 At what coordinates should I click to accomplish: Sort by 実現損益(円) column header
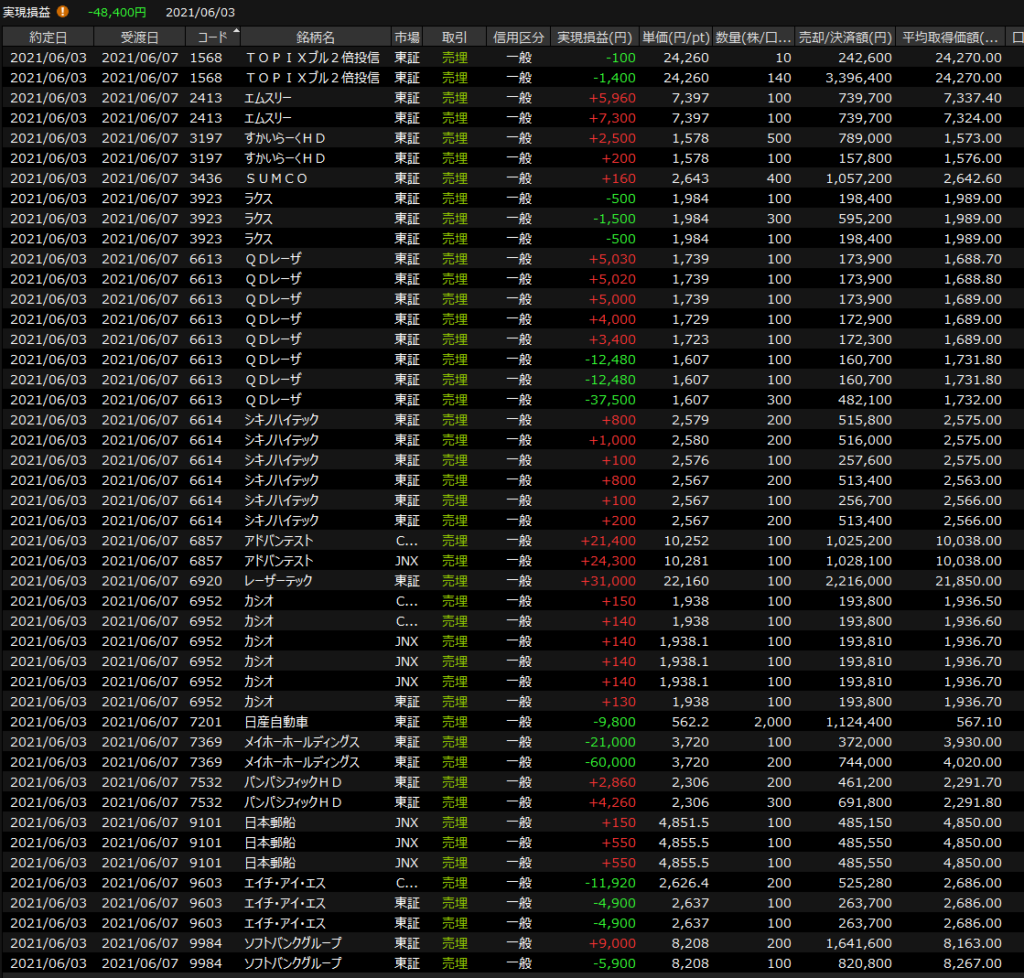[x=595, y=37]
